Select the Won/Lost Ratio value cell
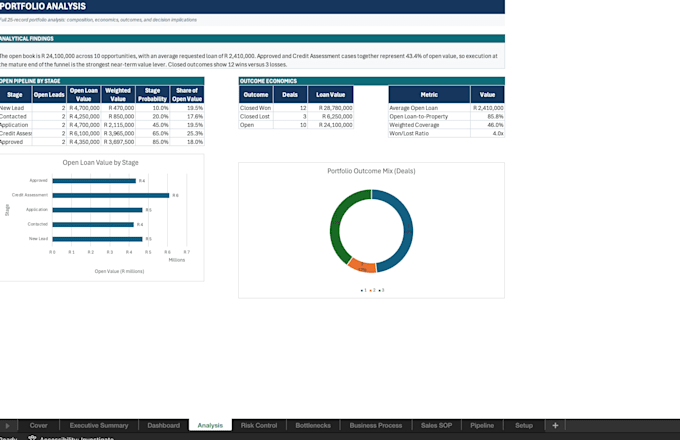 (487, 134)
